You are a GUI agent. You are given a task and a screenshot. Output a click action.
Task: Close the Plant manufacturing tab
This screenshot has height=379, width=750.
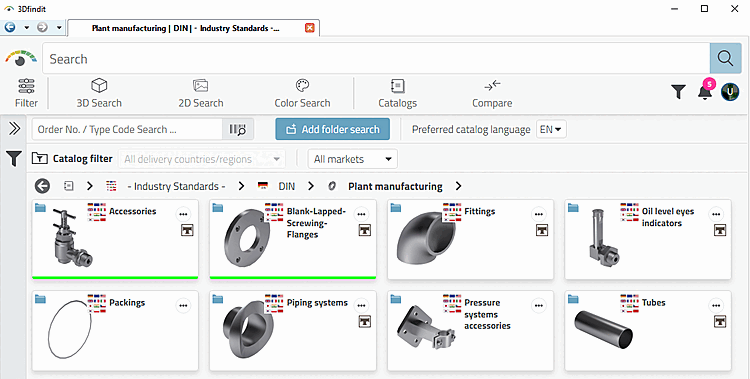310,28
